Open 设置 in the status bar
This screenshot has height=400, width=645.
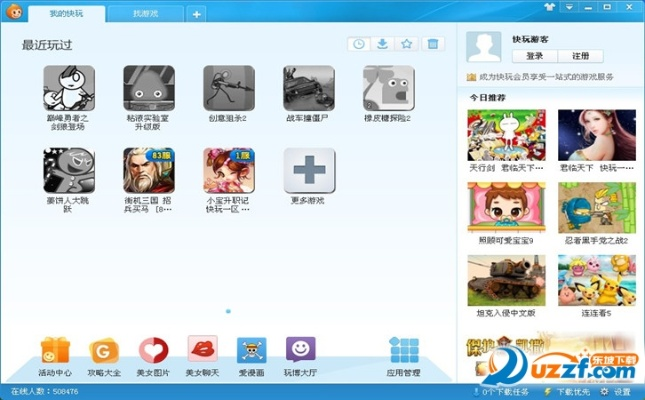(x=623, y=391)
